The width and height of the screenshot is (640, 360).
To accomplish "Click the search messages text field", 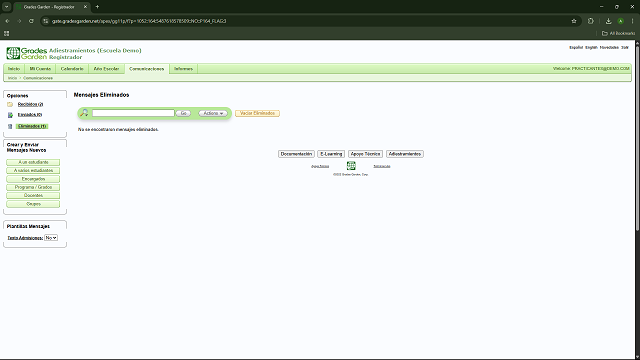I will click(133, 113).
